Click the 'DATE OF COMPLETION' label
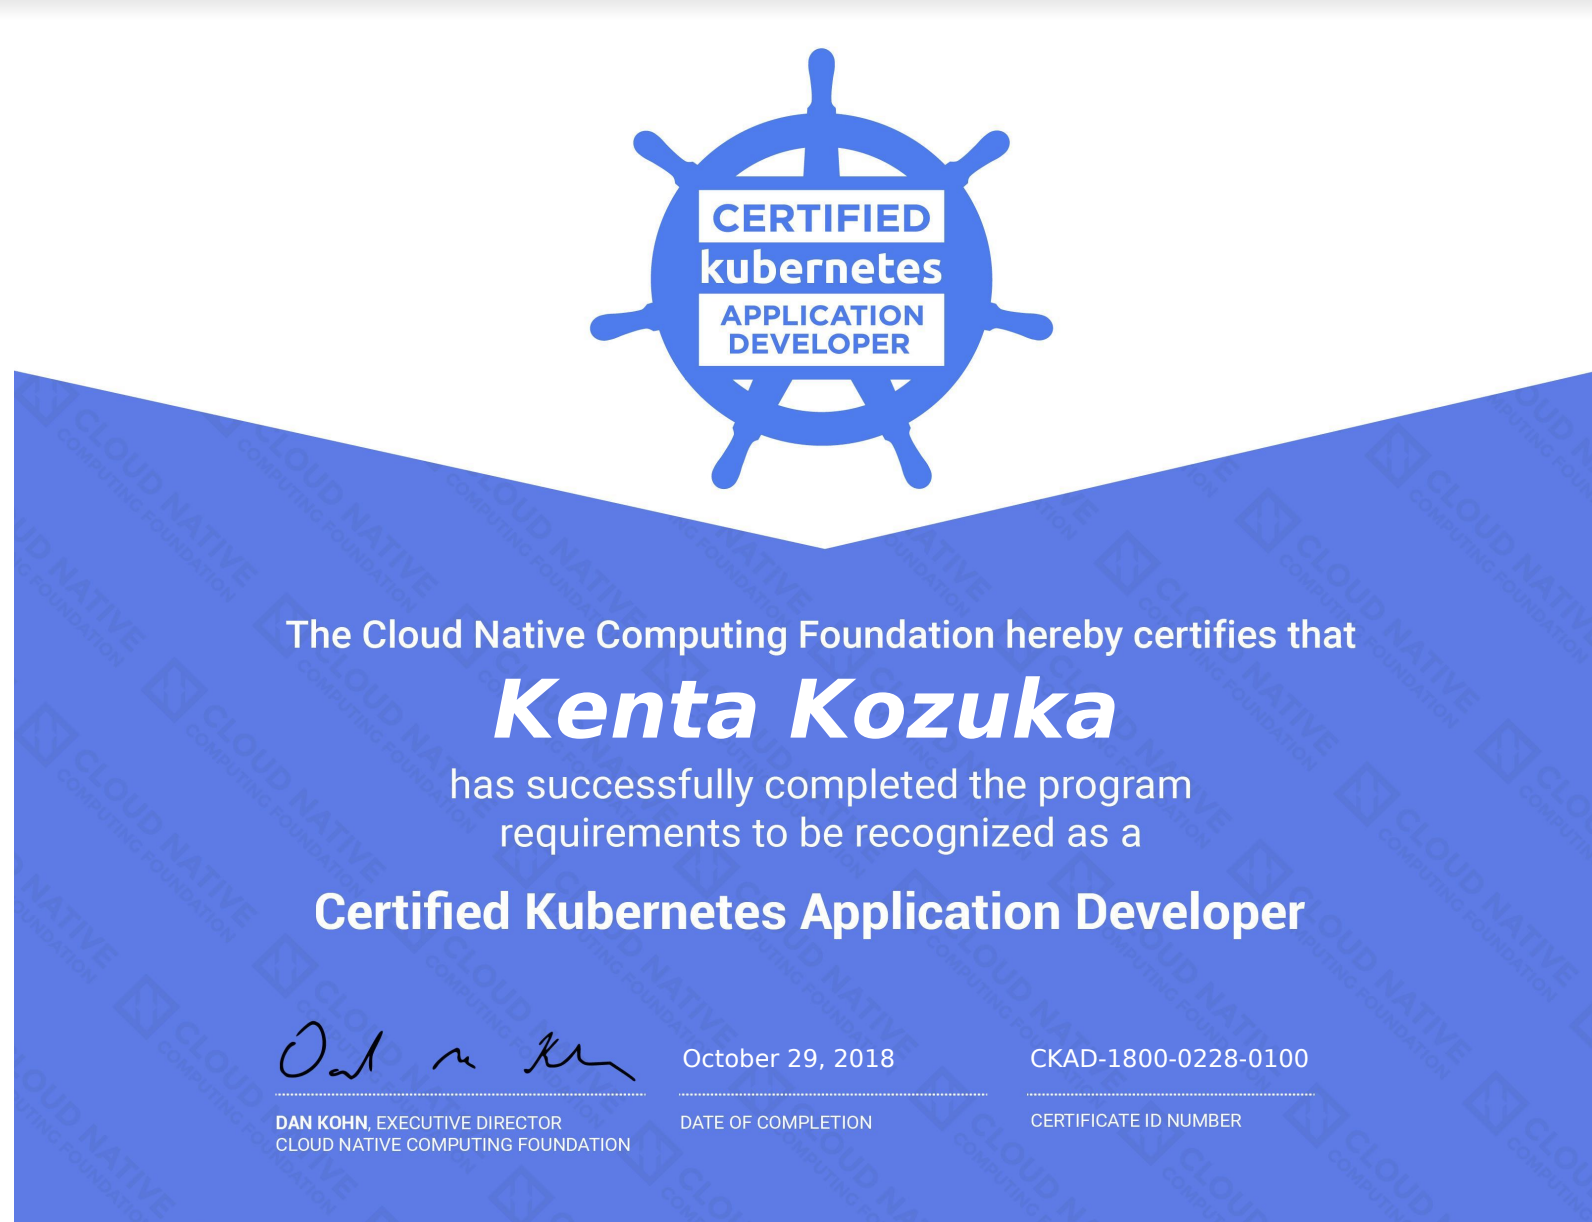The height and width of the screenshot is (1222, 1592). click(x=776, y=1123)
